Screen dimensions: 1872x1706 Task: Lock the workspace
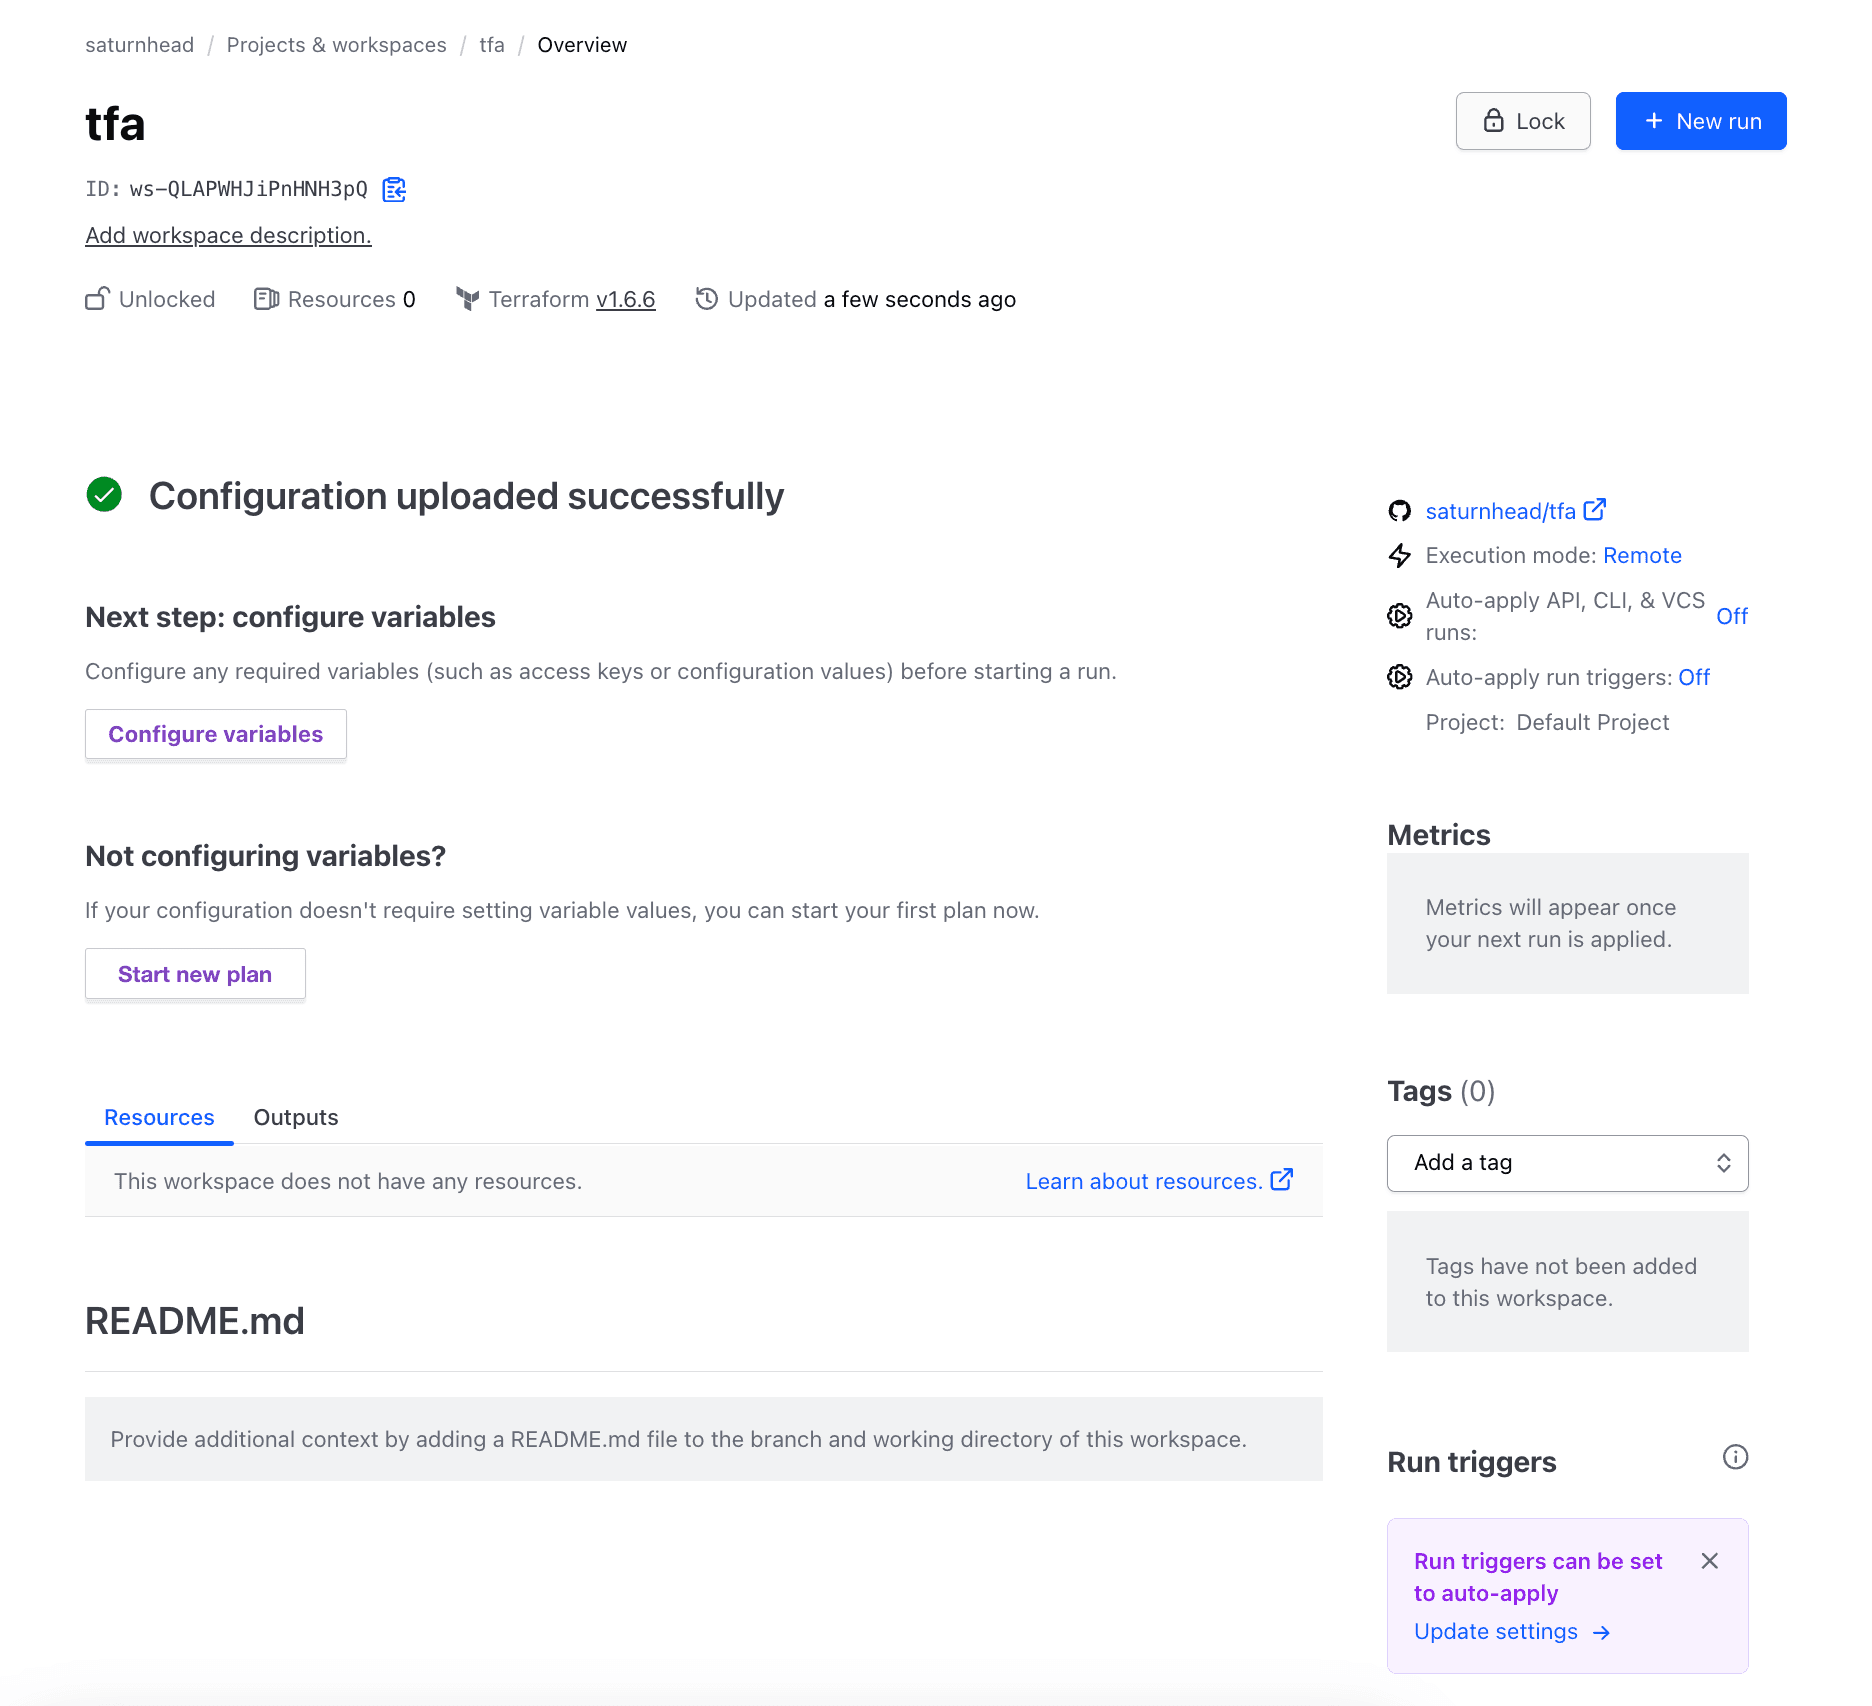[x=1522, y=121]
